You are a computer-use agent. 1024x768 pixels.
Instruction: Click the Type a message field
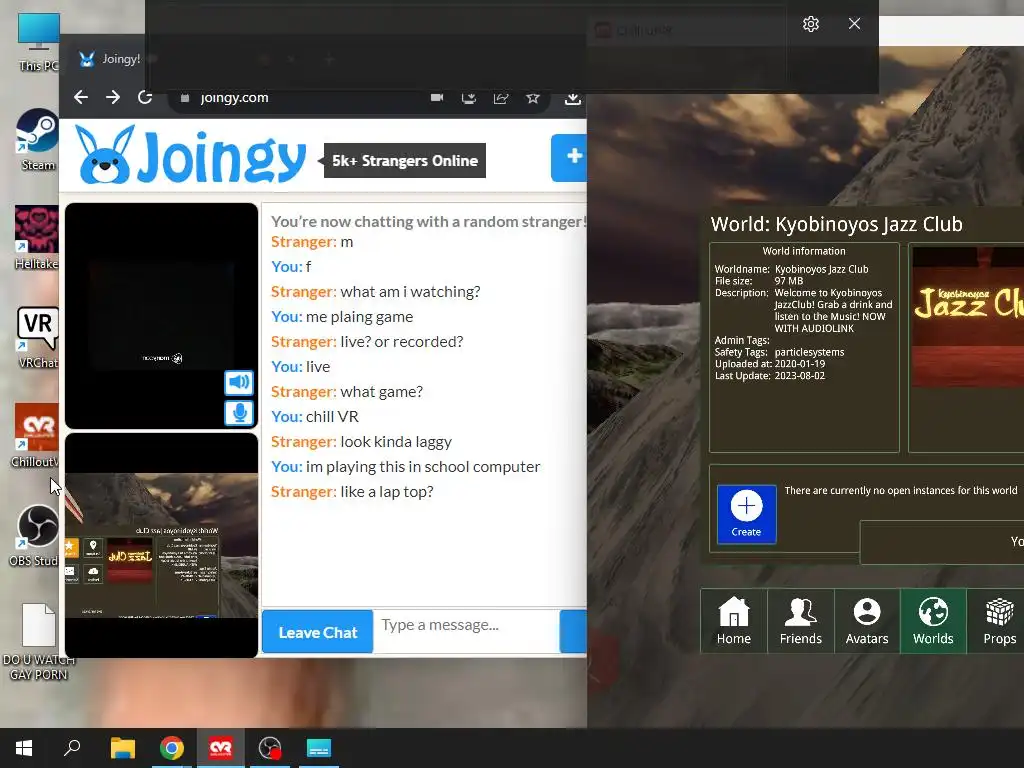click(466, 631)
